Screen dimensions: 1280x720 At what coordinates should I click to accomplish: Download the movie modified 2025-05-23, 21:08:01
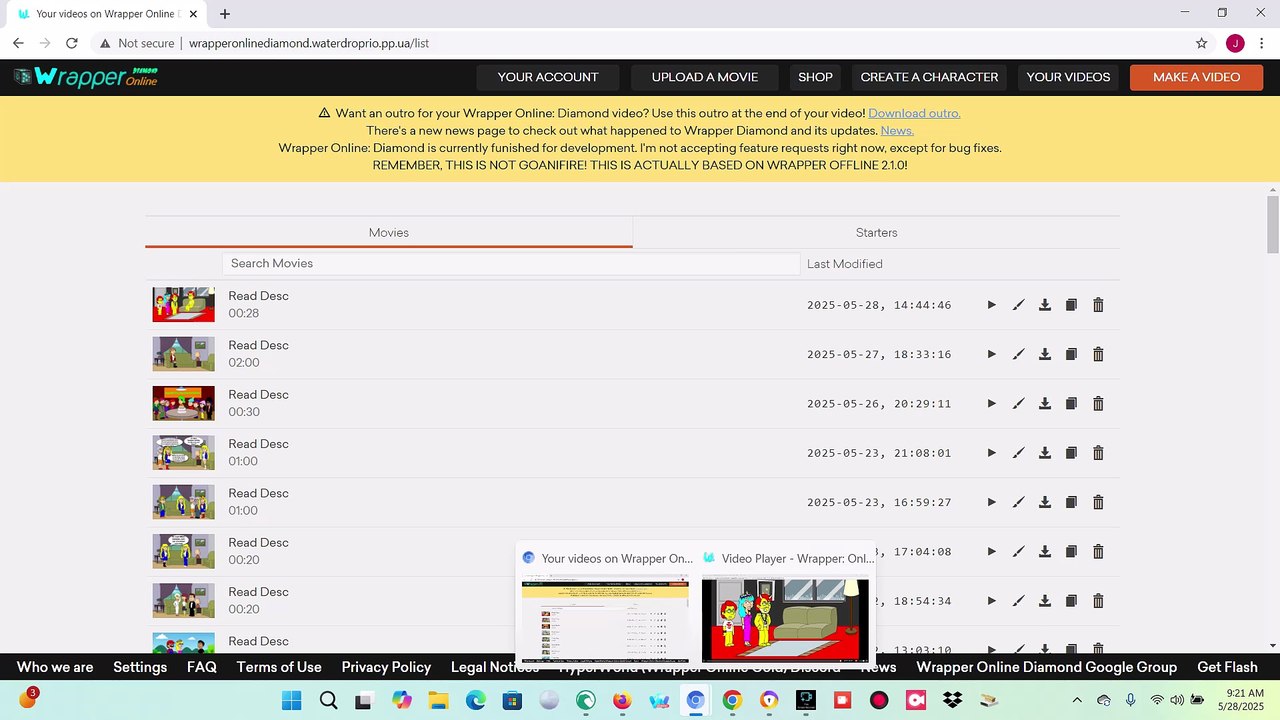(x=1045, y=453)
